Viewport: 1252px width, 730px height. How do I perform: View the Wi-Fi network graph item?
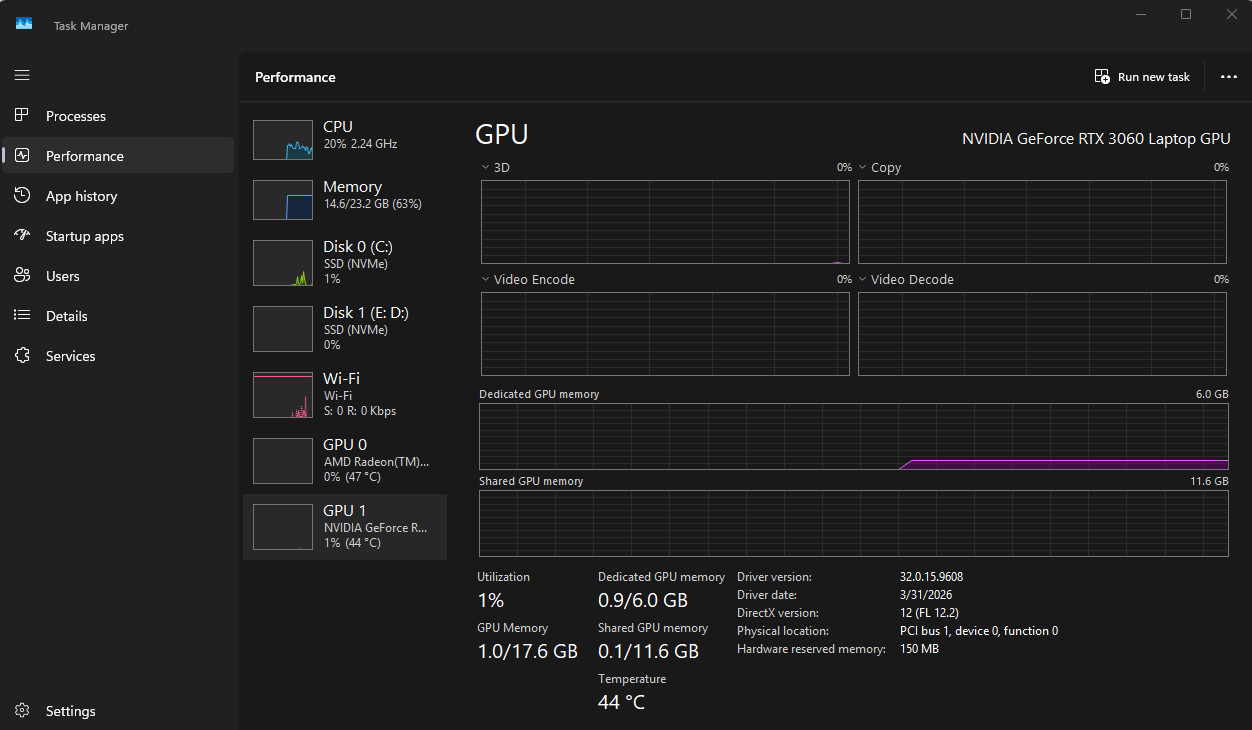[x=345, y=394]
